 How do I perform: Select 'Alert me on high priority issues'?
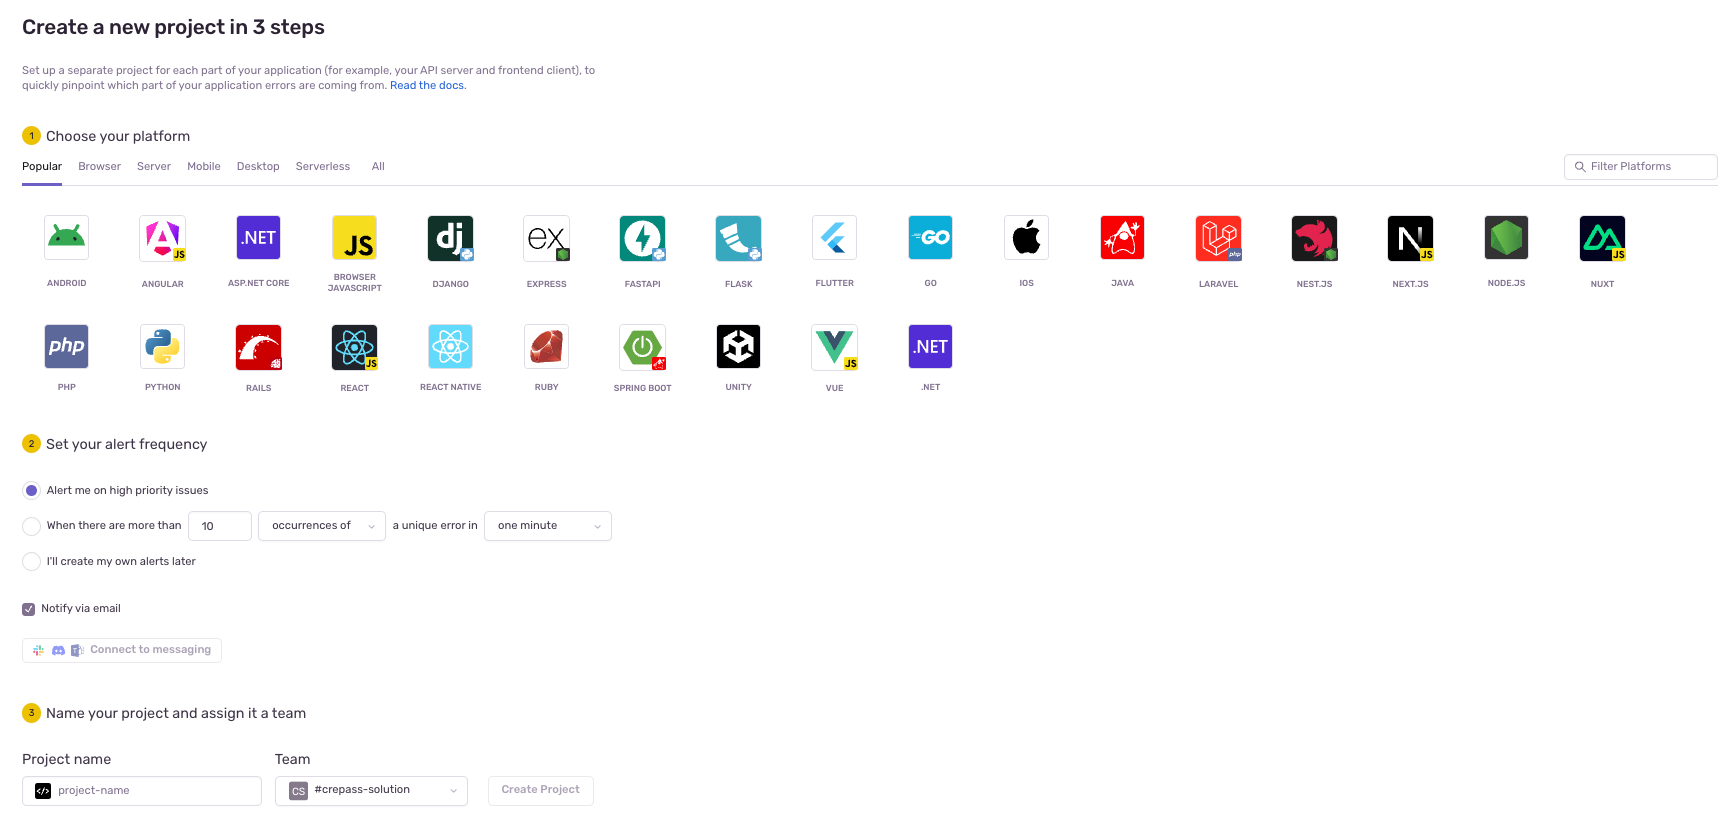coord(31,490)
